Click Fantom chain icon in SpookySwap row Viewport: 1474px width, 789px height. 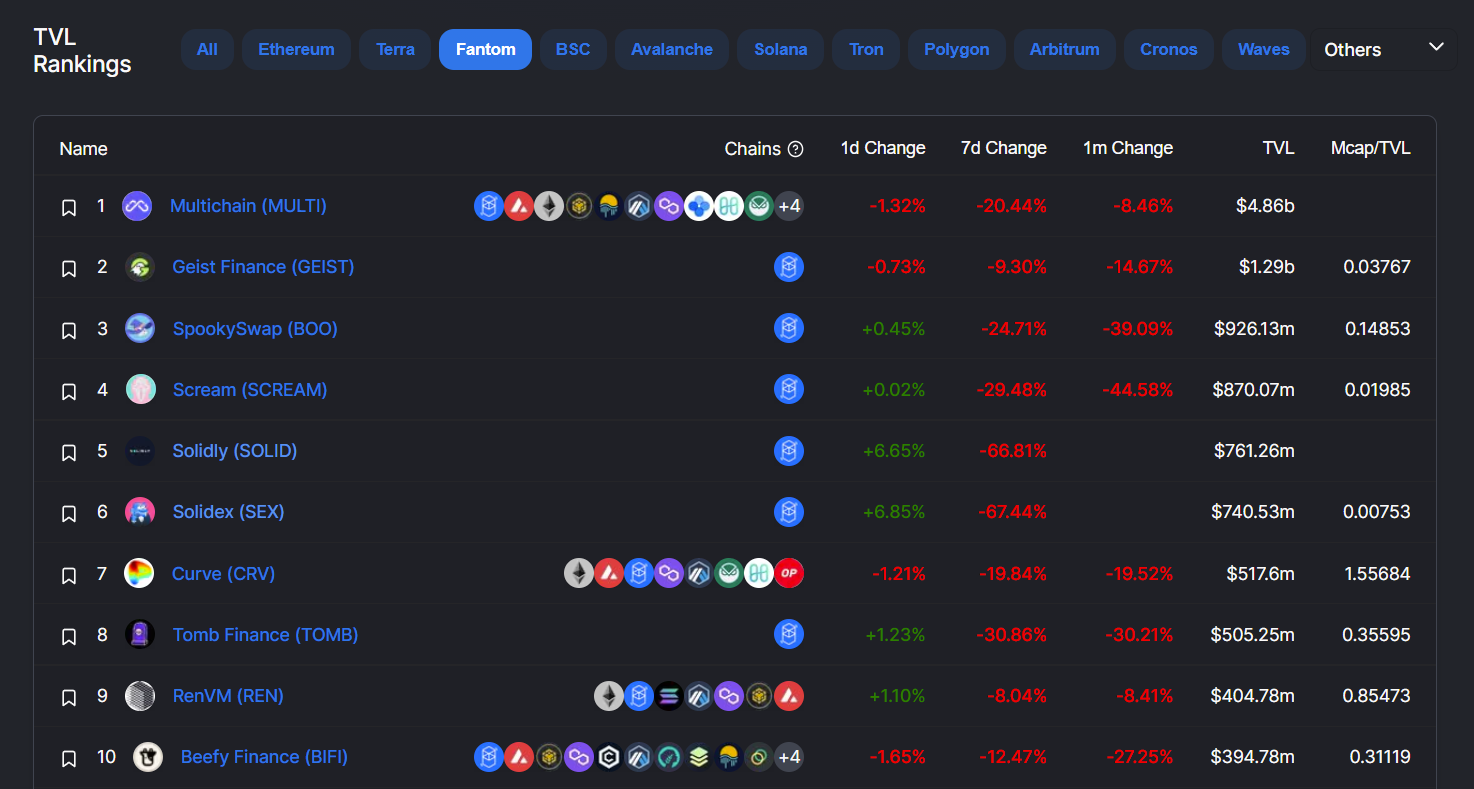tap(789, 328)
